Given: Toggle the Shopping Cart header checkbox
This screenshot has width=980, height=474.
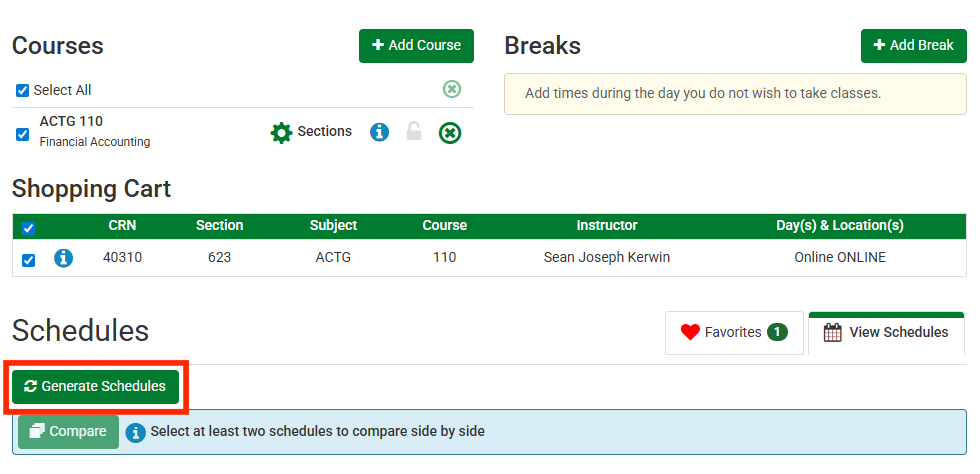Looking at the screenshot, I should [x=29, y=228].
